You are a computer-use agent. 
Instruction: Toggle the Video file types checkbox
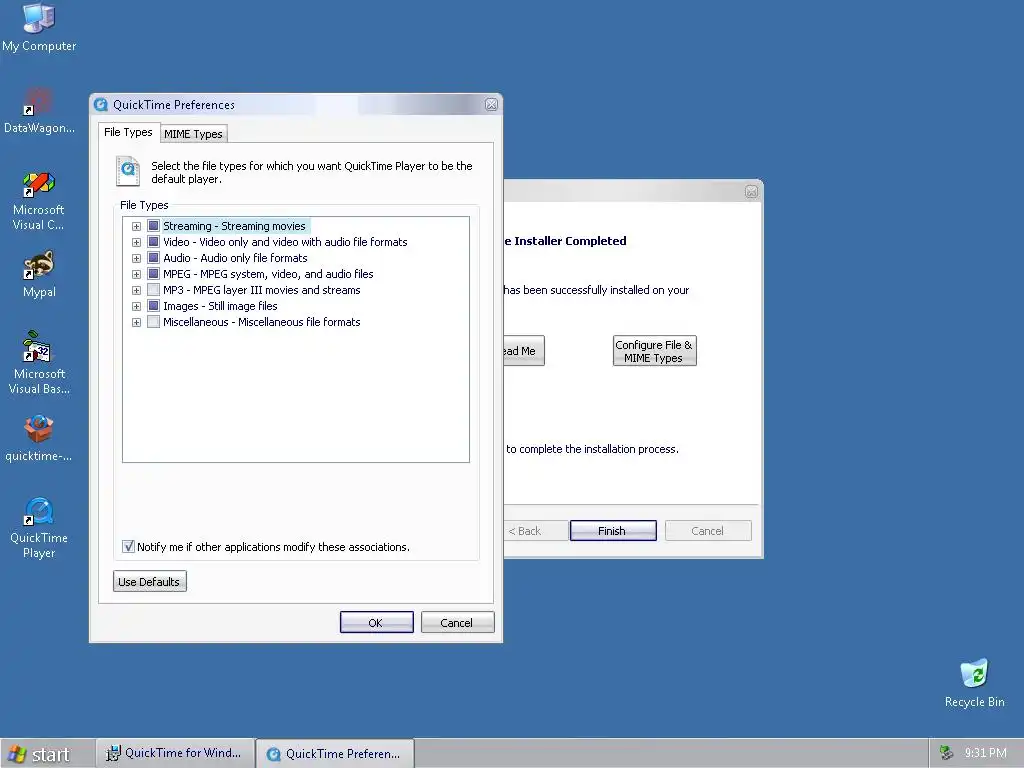pyautogui.click(x=153, y=242)
